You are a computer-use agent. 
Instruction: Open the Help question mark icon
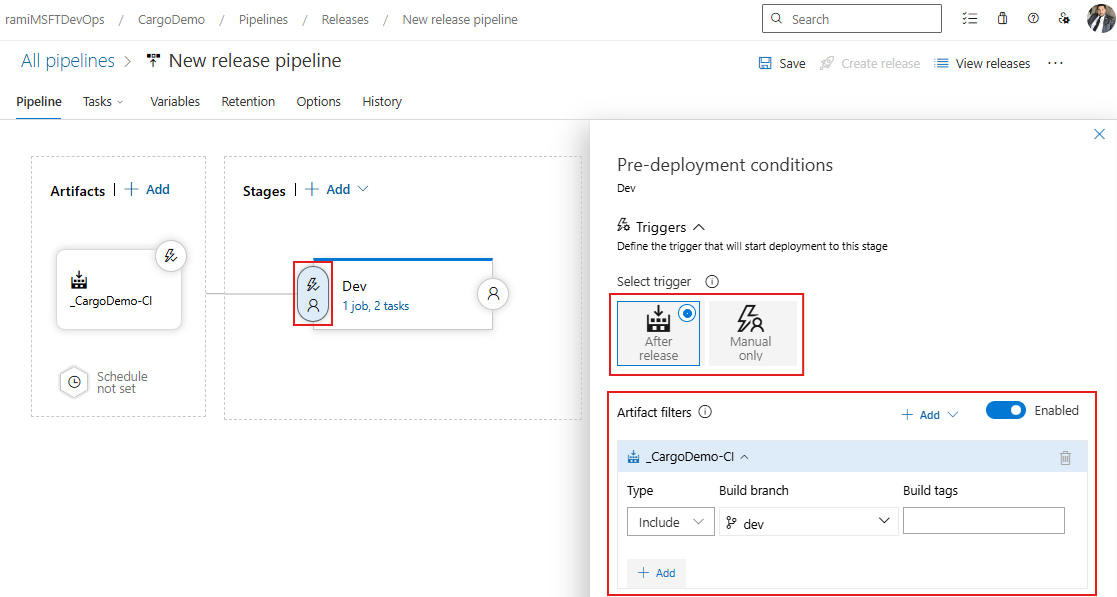[1033, 18]
